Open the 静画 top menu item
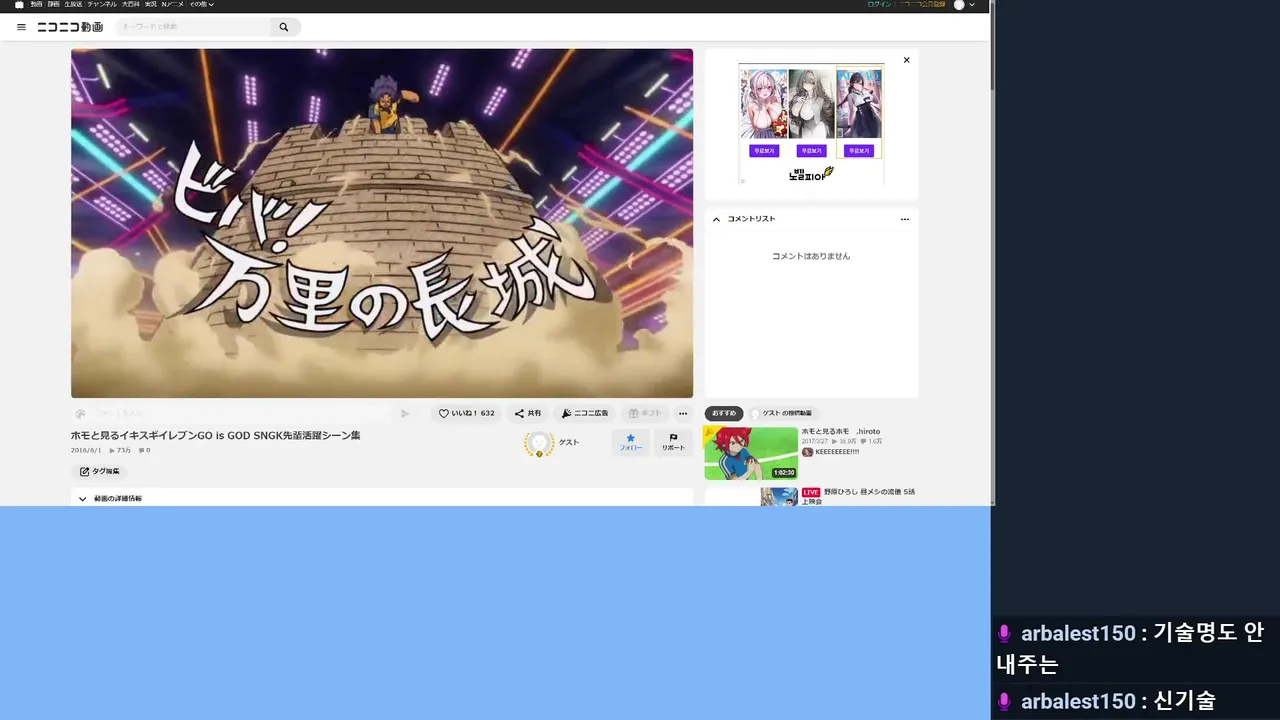This screenshot has width=1280, height=720. [x=53, y=4]
